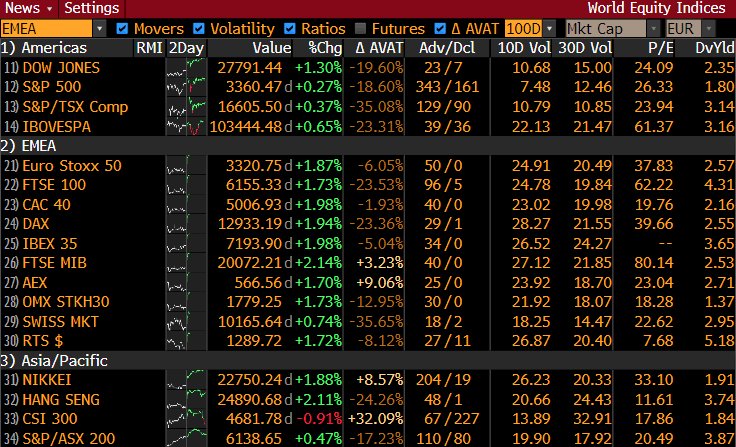Click S&P 500 Adv/Dcl 343 / 161
The height and width of the screenshot is (447, 736).
[447, 87]
